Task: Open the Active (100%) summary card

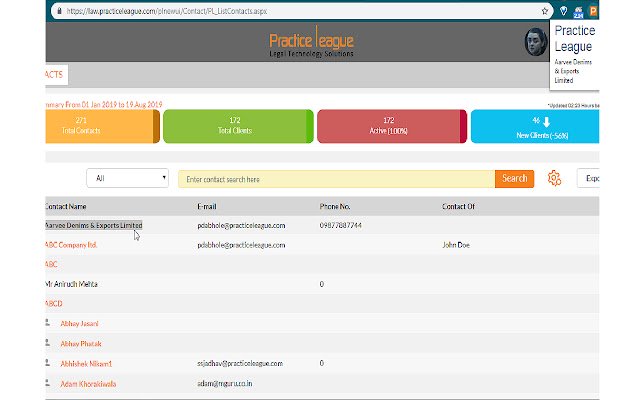Action: click(x=392, y=126)
